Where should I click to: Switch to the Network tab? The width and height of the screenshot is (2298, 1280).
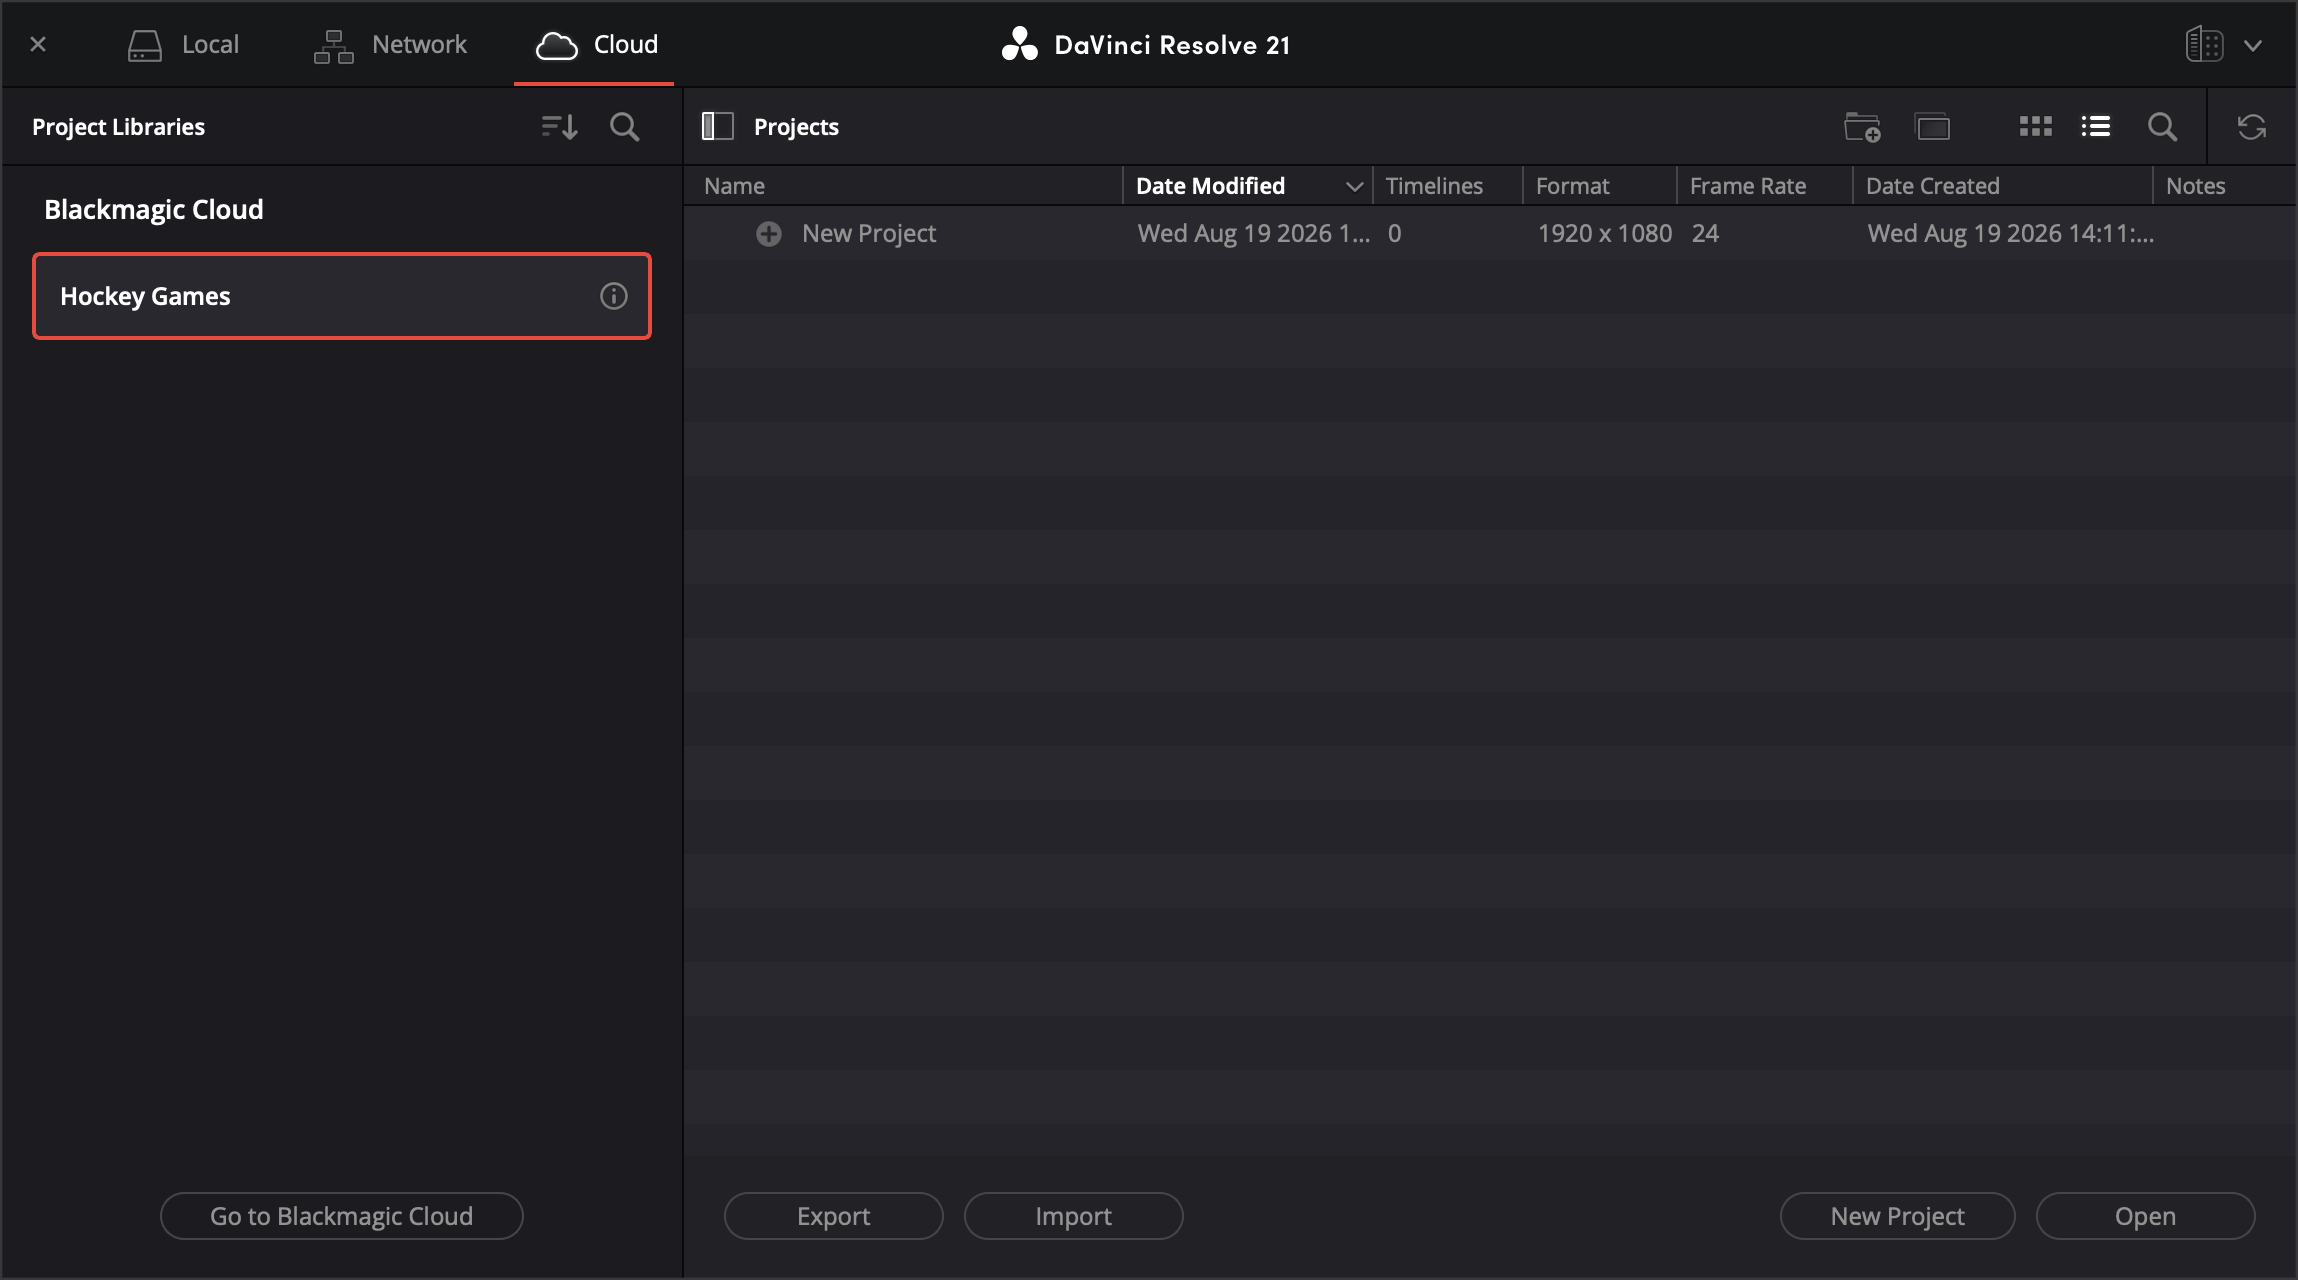[390, 44]
